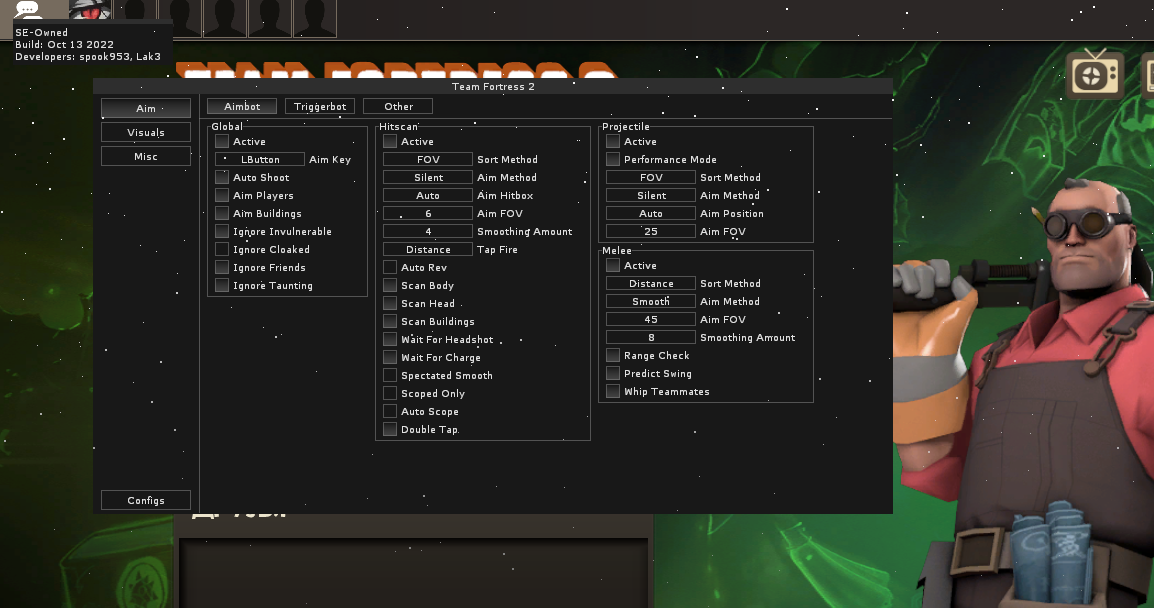The width and height of the screenshot is (1154, 608).
Task: Click the red player avatar icon
Action: point(90,10)
